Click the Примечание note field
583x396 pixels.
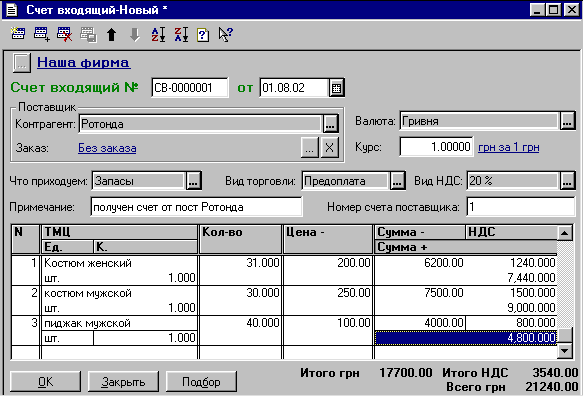pyautogui.click(x=196, y=207)
